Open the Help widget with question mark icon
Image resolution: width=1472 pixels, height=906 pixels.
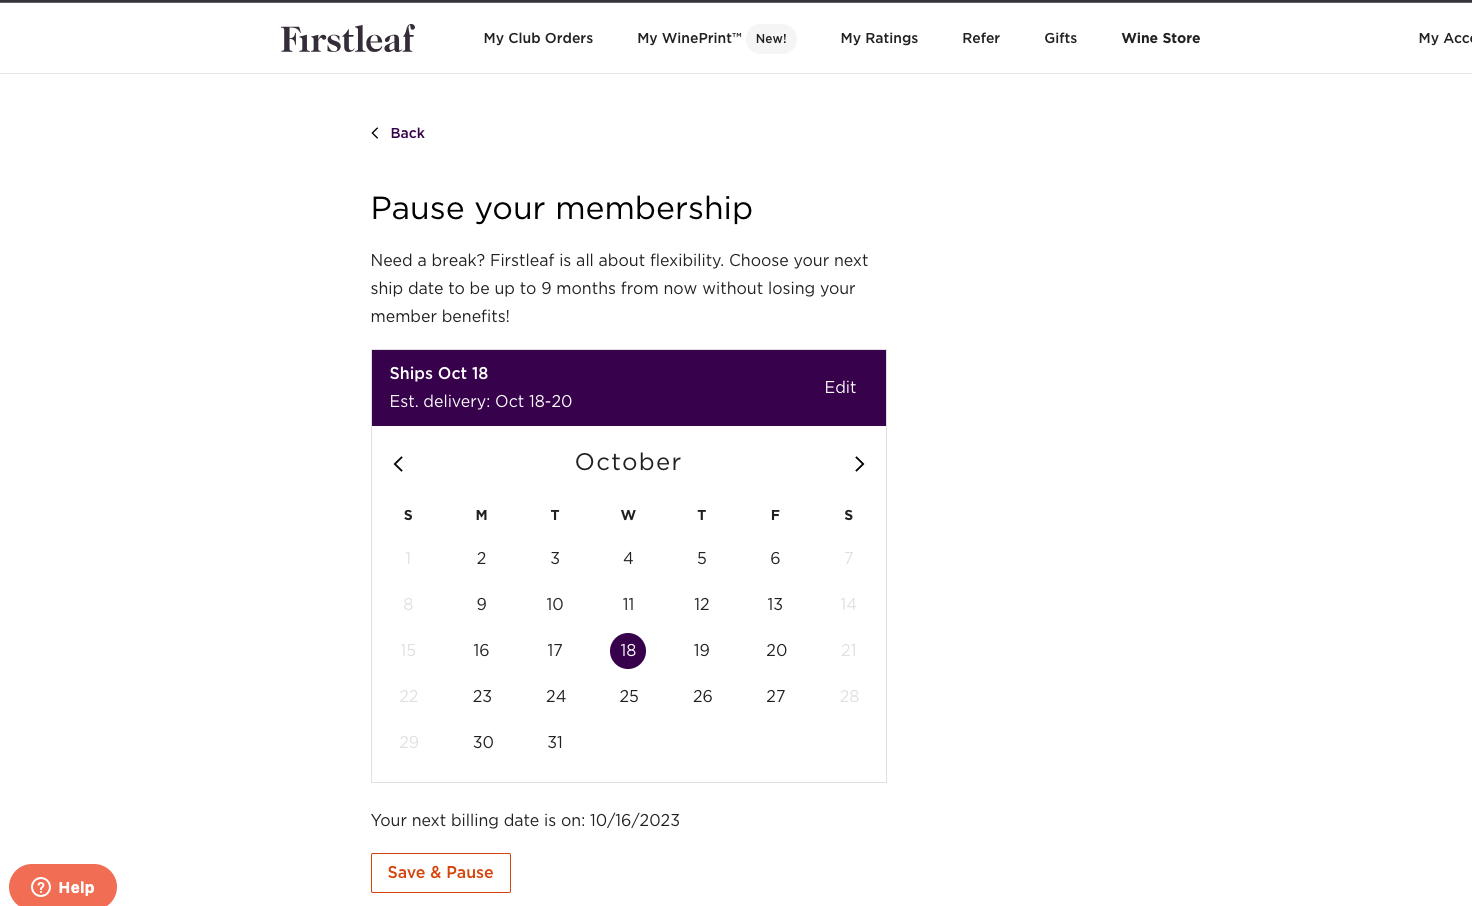coord(62,886)
